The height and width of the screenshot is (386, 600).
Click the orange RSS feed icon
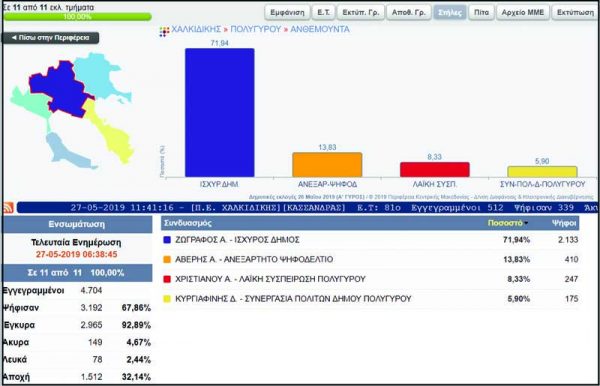(x=8, y=207)
